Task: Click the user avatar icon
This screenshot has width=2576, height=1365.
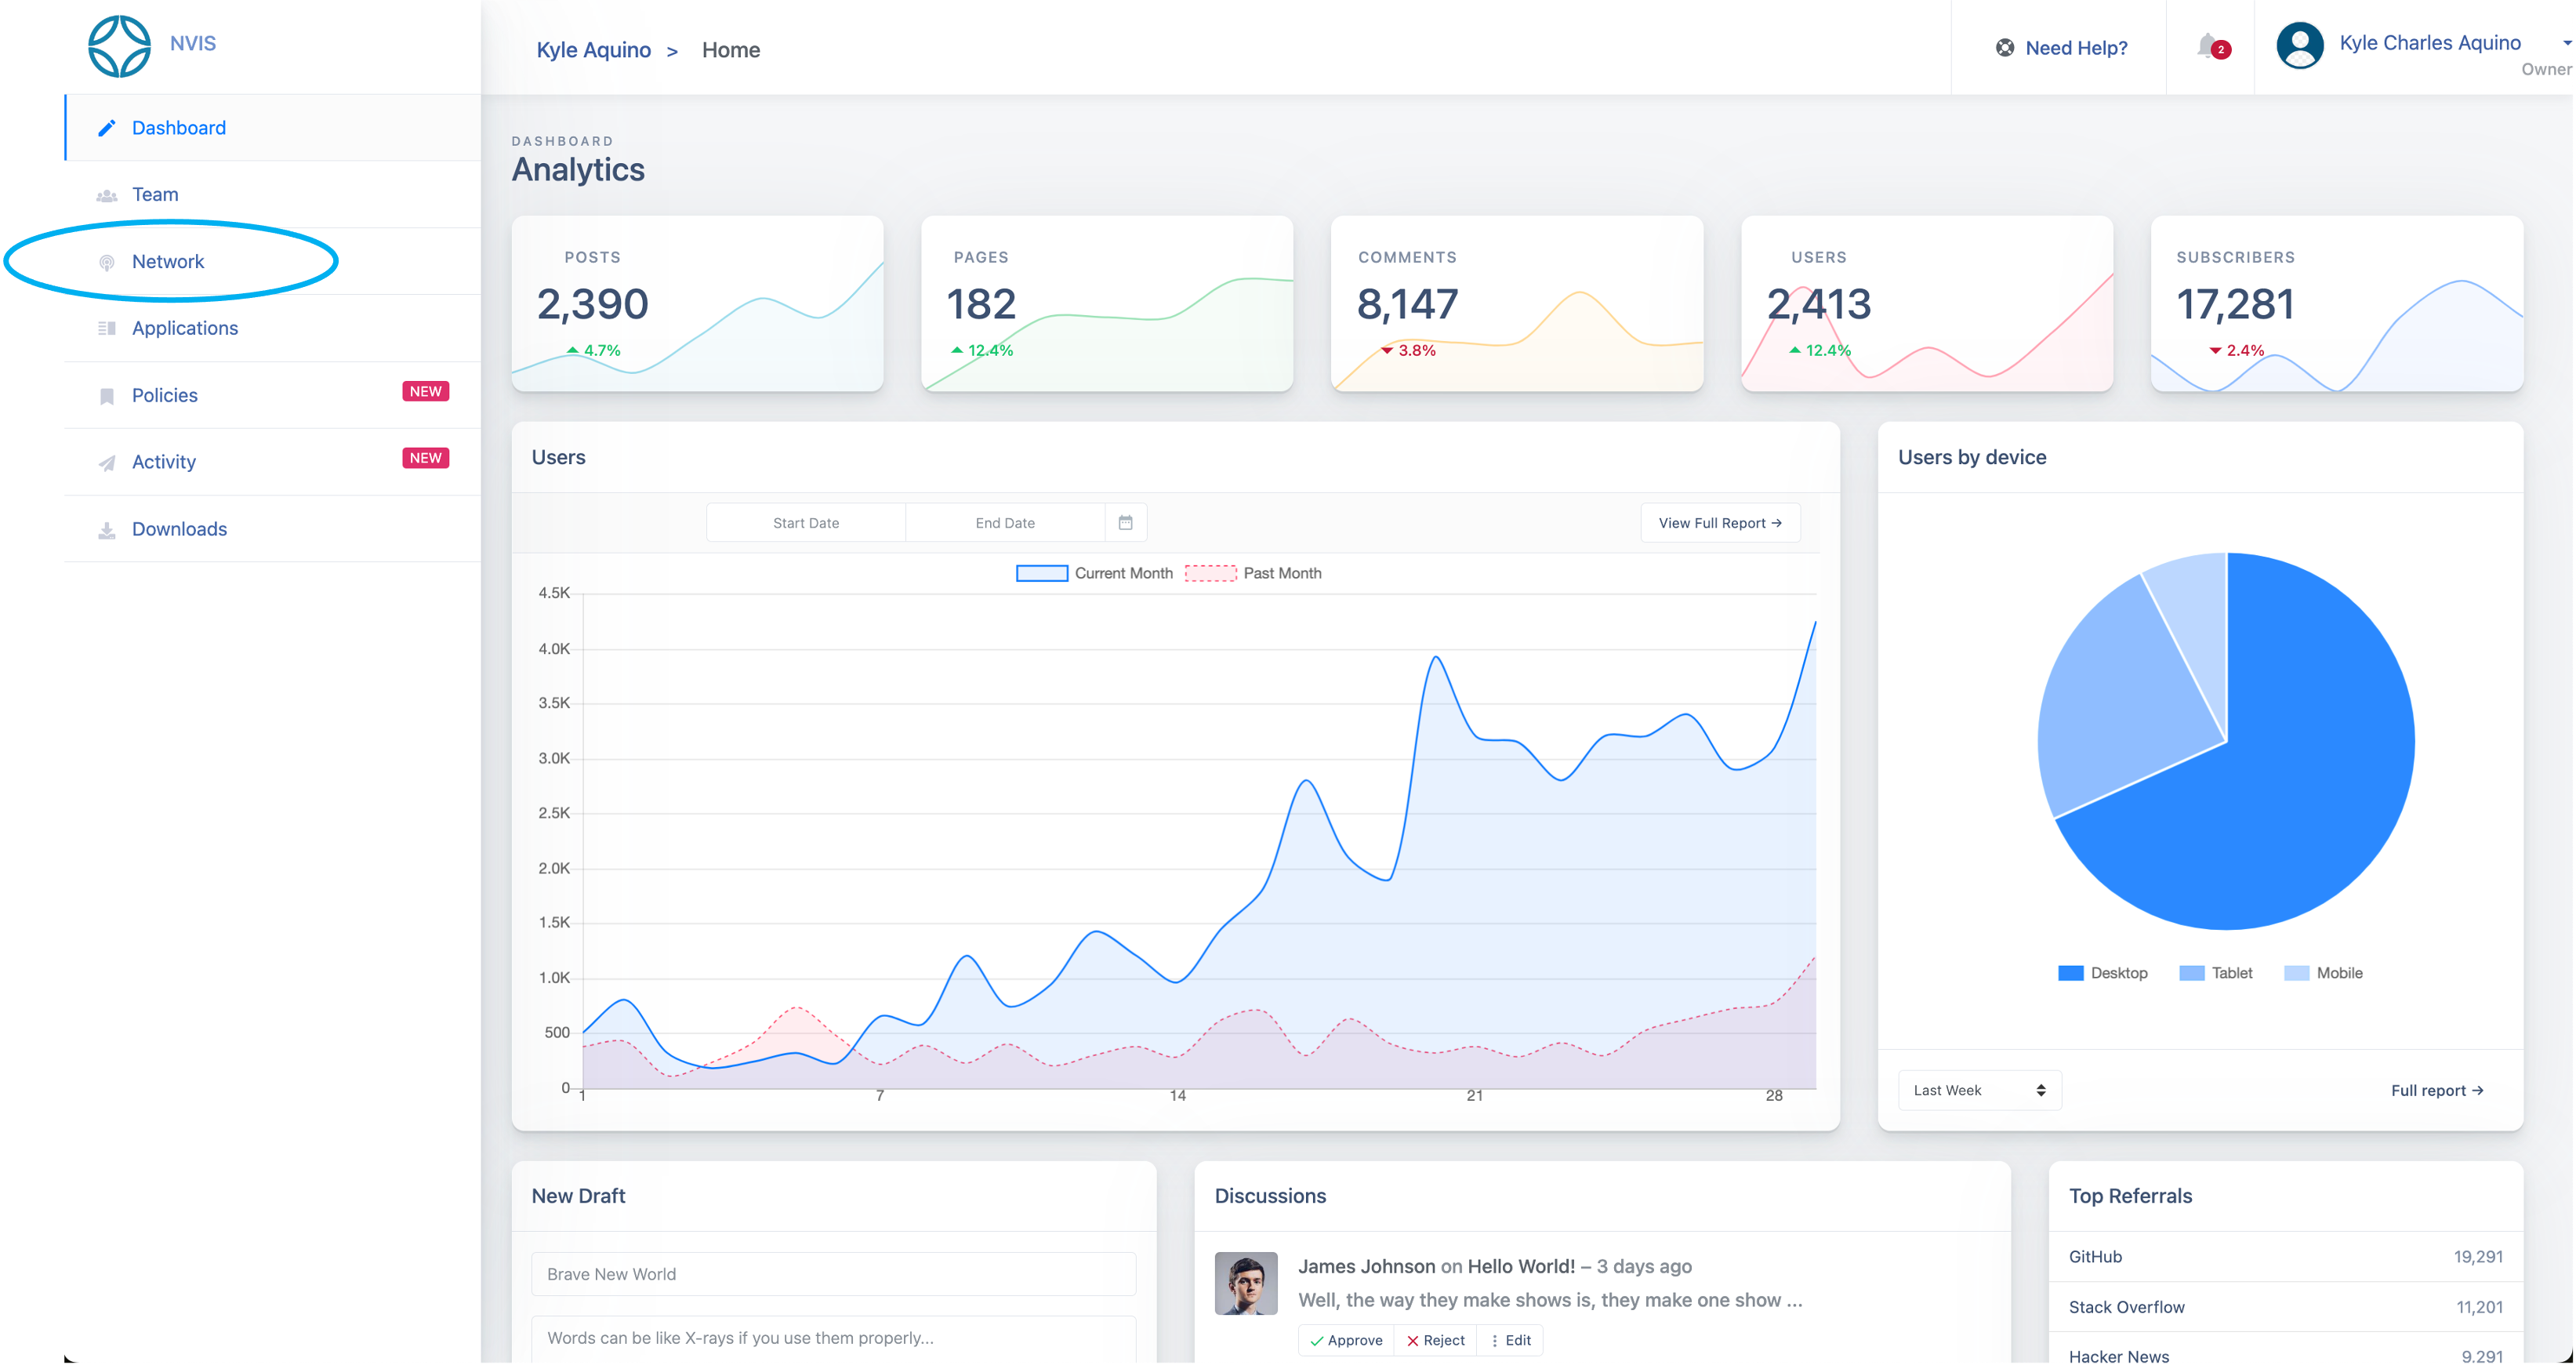Action: point(2299,46)
